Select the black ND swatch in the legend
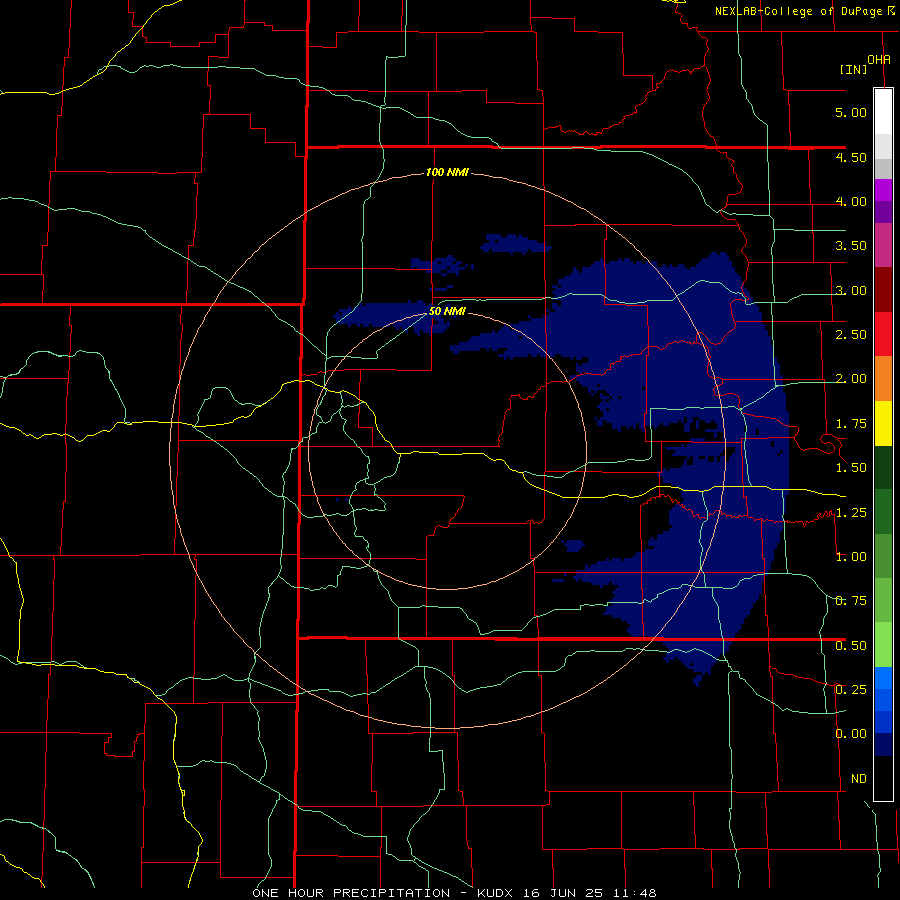 [x=883, y=778]
